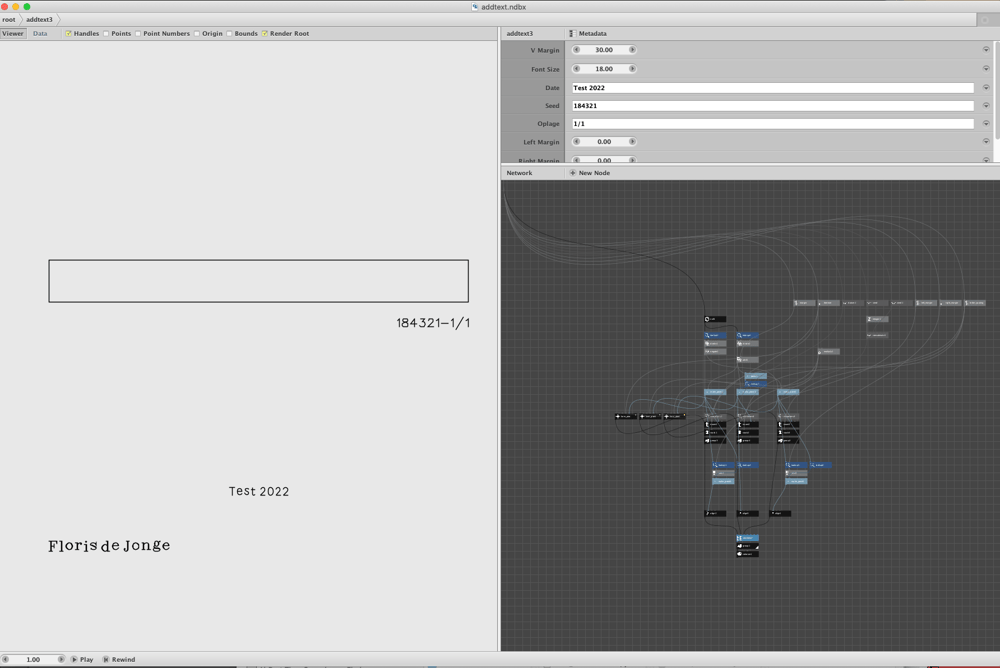Open the Left Margin row options arrow
The width and height of the screenshot is (1000, 668).
pos(986,142)
